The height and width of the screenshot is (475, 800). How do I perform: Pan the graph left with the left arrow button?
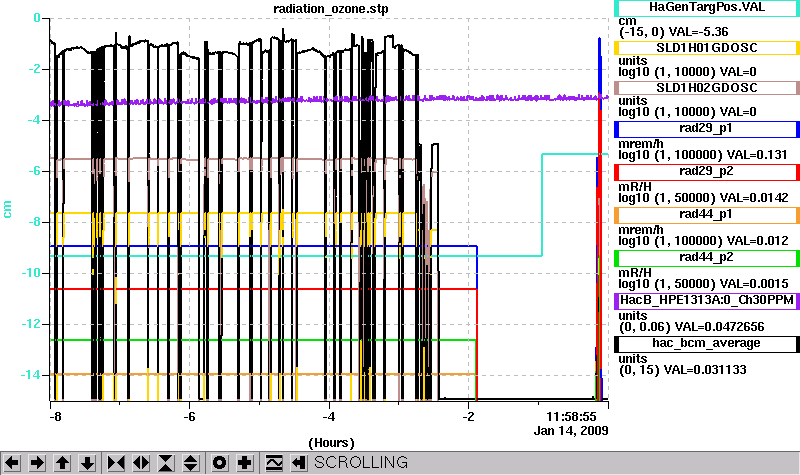tap(12, 463)
